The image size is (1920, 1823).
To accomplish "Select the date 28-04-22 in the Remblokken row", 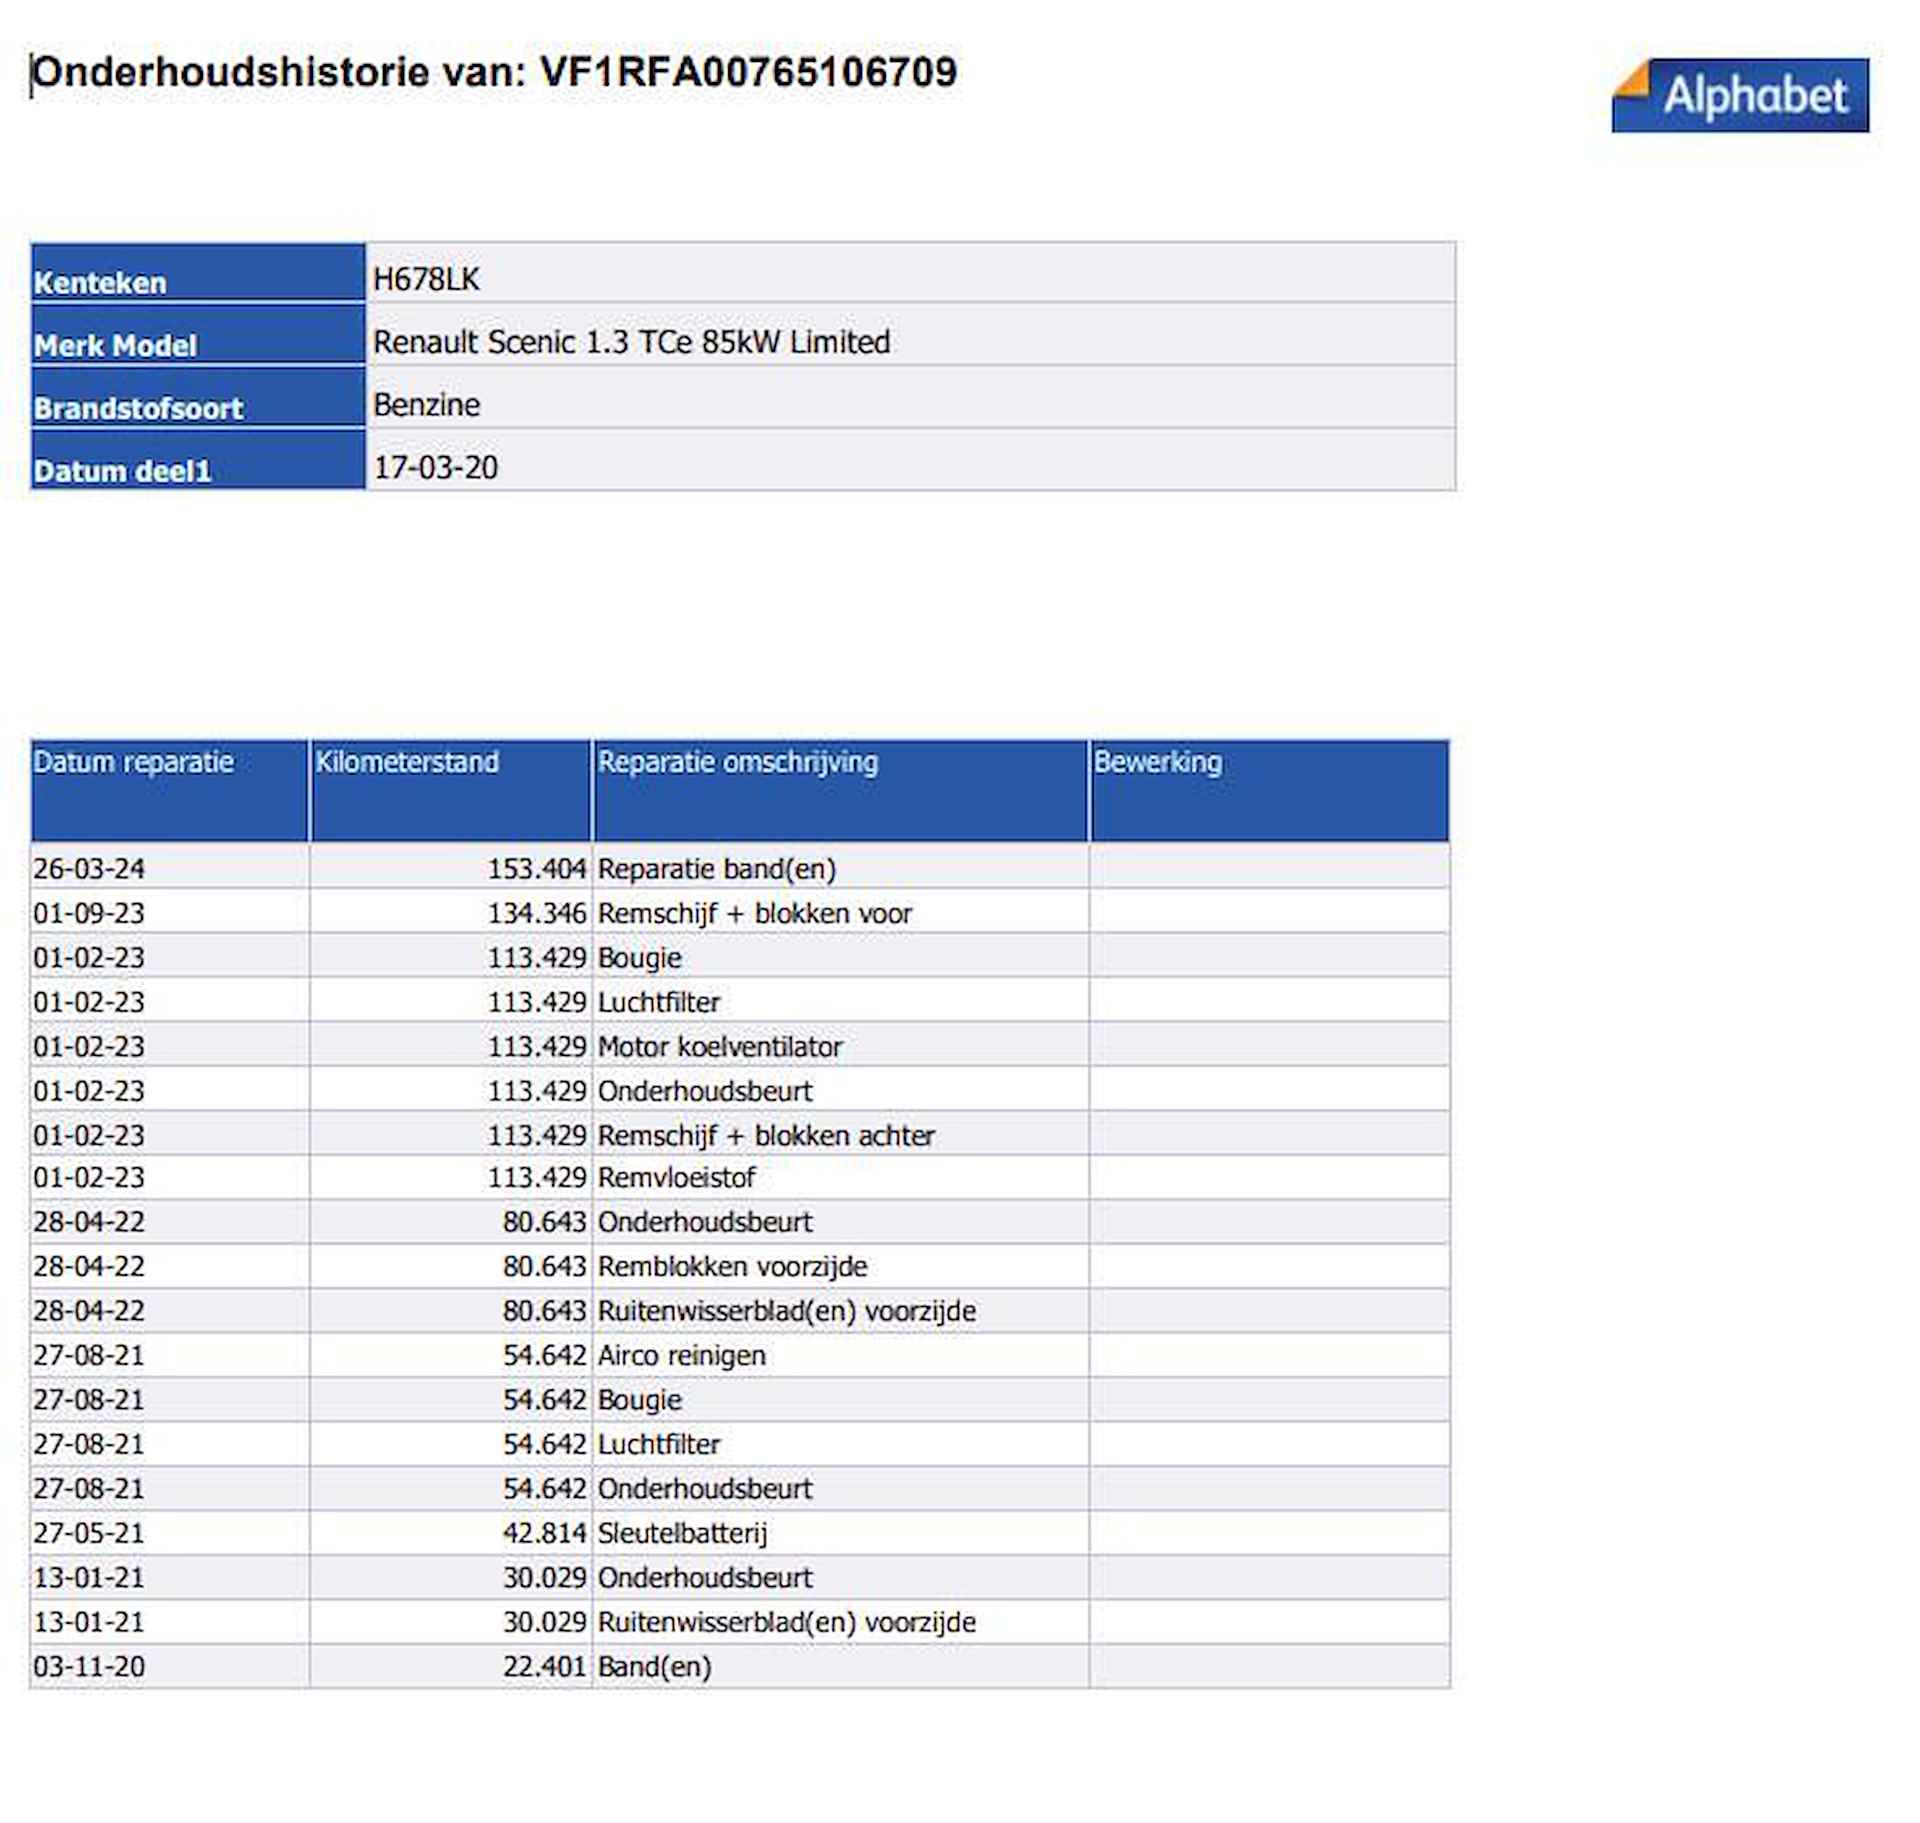I will (89, 1267).
